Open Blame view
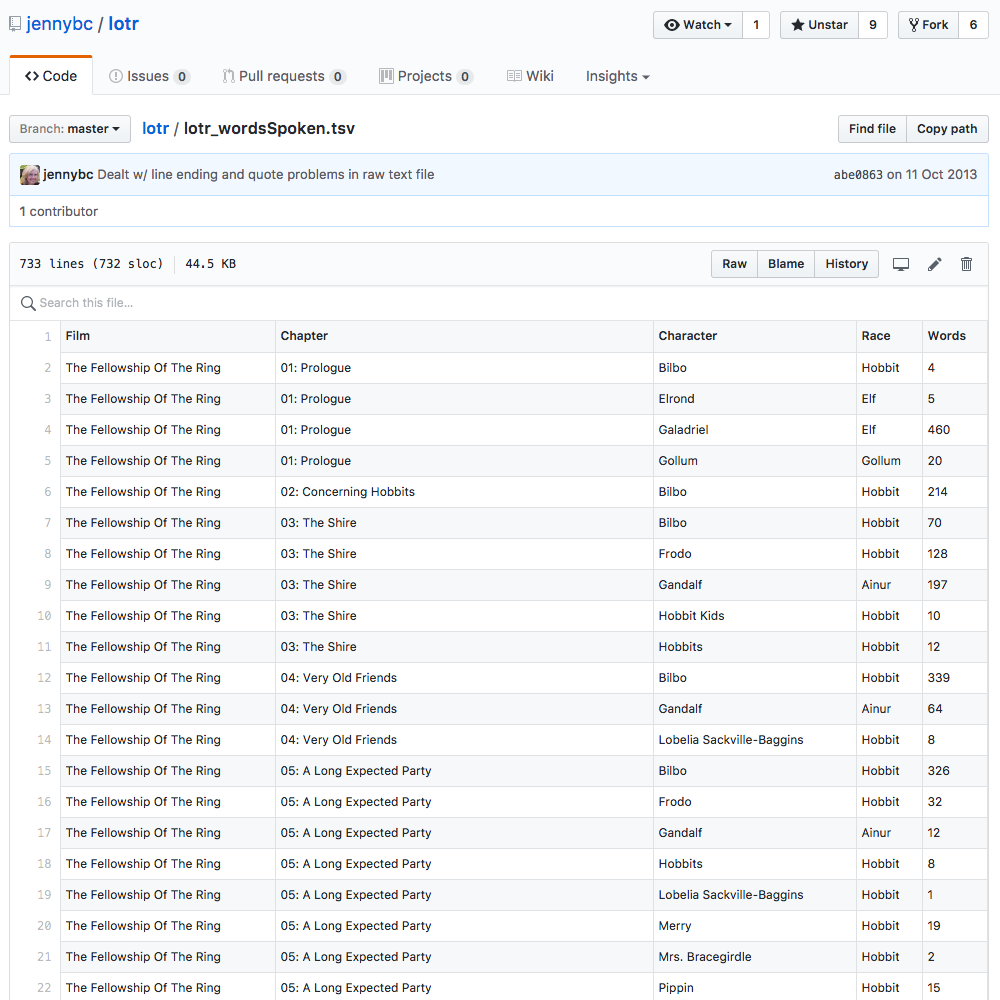Screen dimensions: 1000x1000 click(786, 264)
